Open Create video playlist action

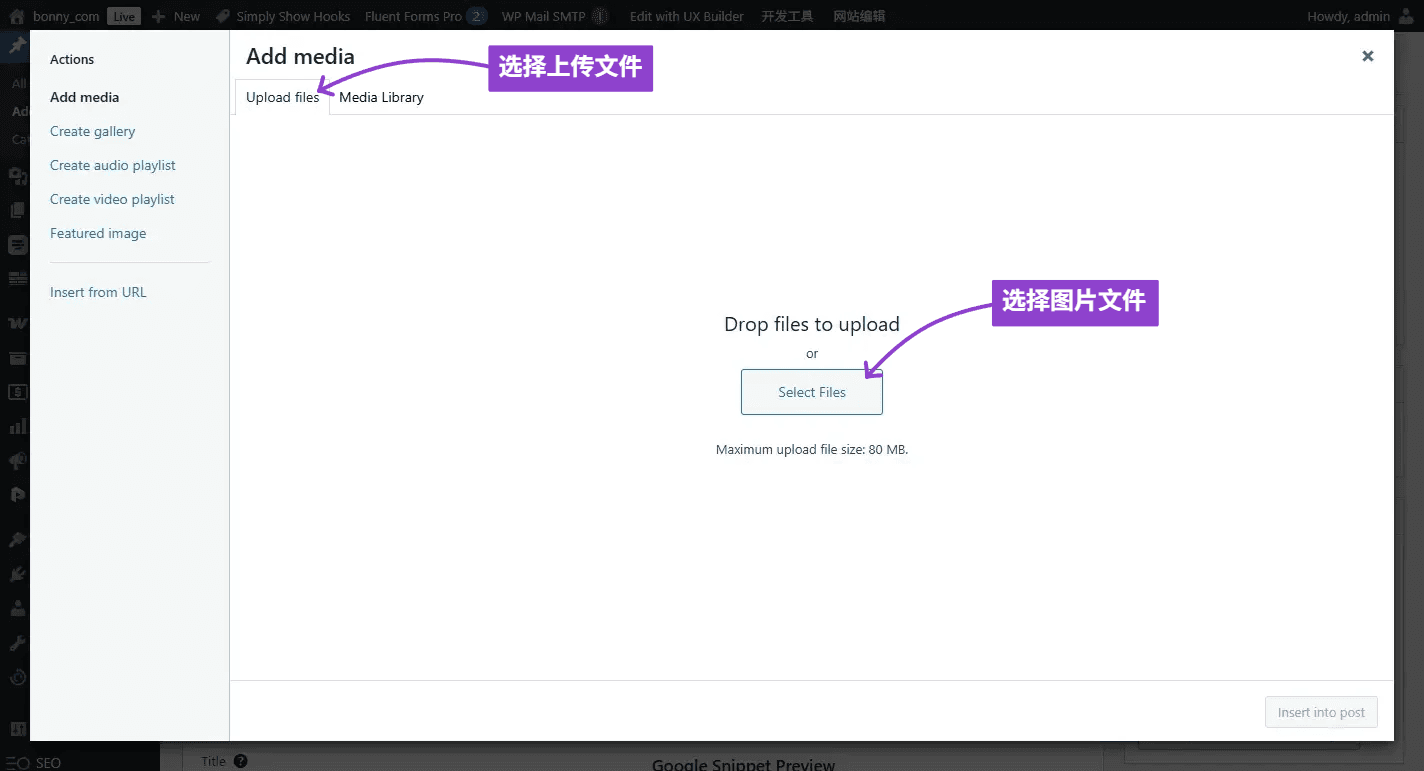pyautogui.click(x=112, y=199)
